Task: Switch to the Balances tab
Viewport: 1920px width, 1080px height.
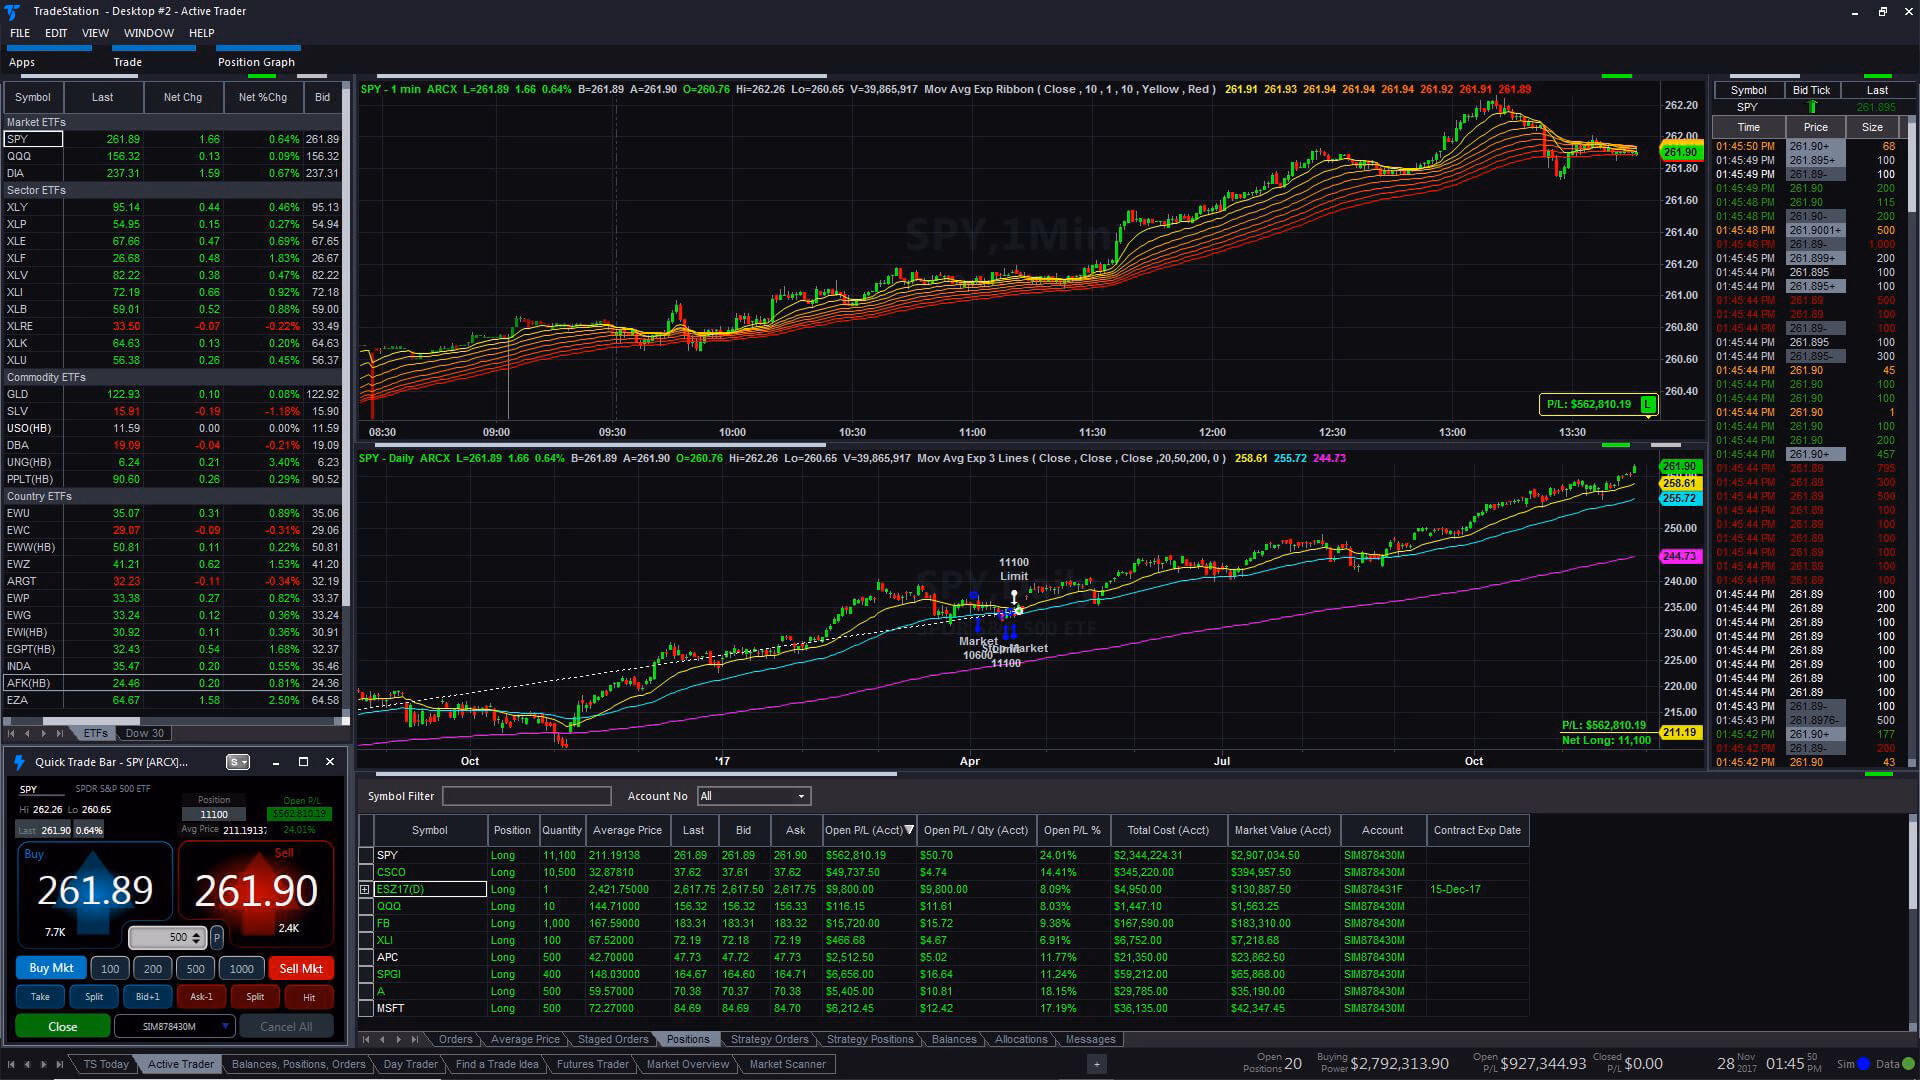Action: tap(954, 1039)
